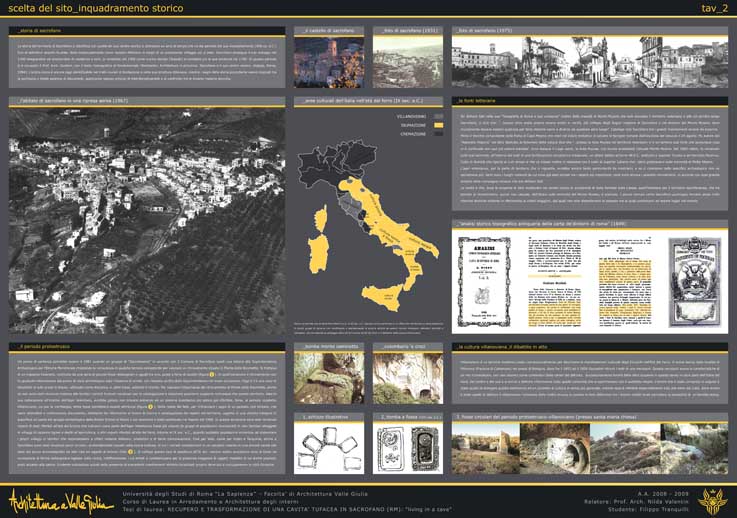The height and width of the screenshot is (518, 737).
Task: Click the '_foto di sacrofano (1931)' heading
Action: 408,31
